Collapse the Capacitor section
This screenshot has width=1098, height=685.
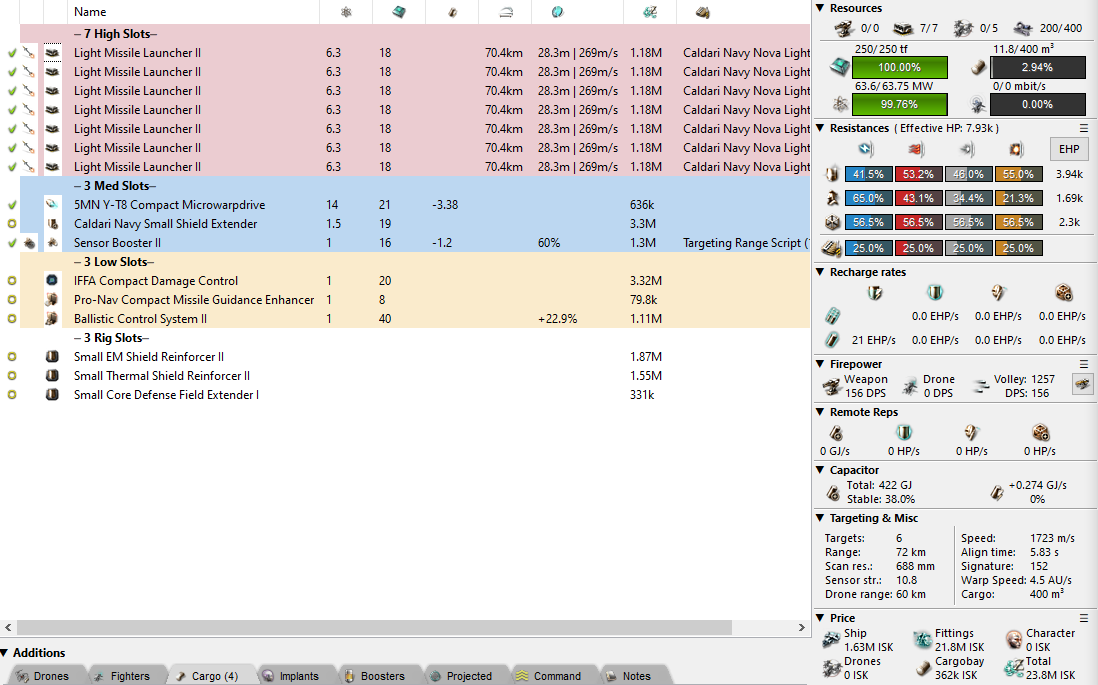(821, 470)
